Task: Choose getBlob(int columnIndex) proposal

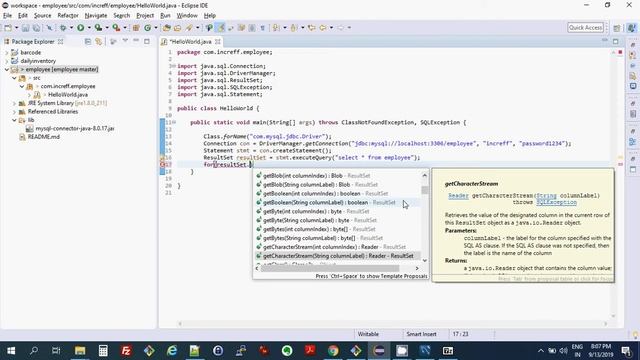Action: (337, 176)
